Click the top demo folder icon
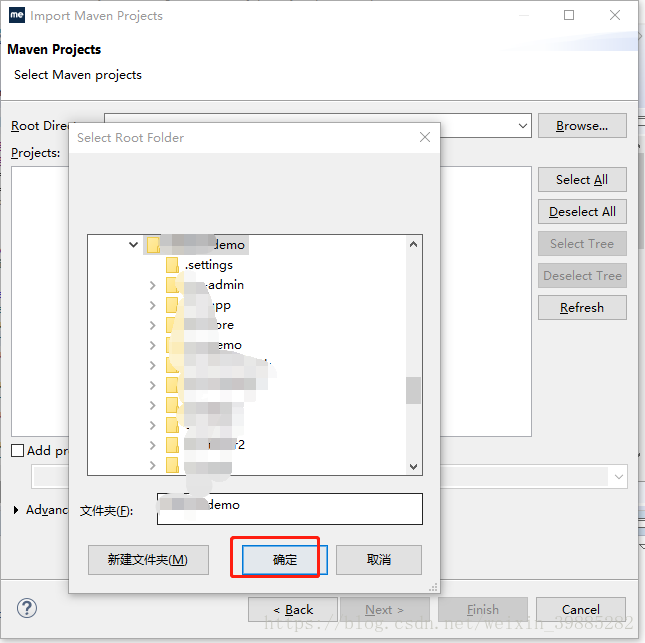Viewport: 645px width, 643px height. coord(153,245)
